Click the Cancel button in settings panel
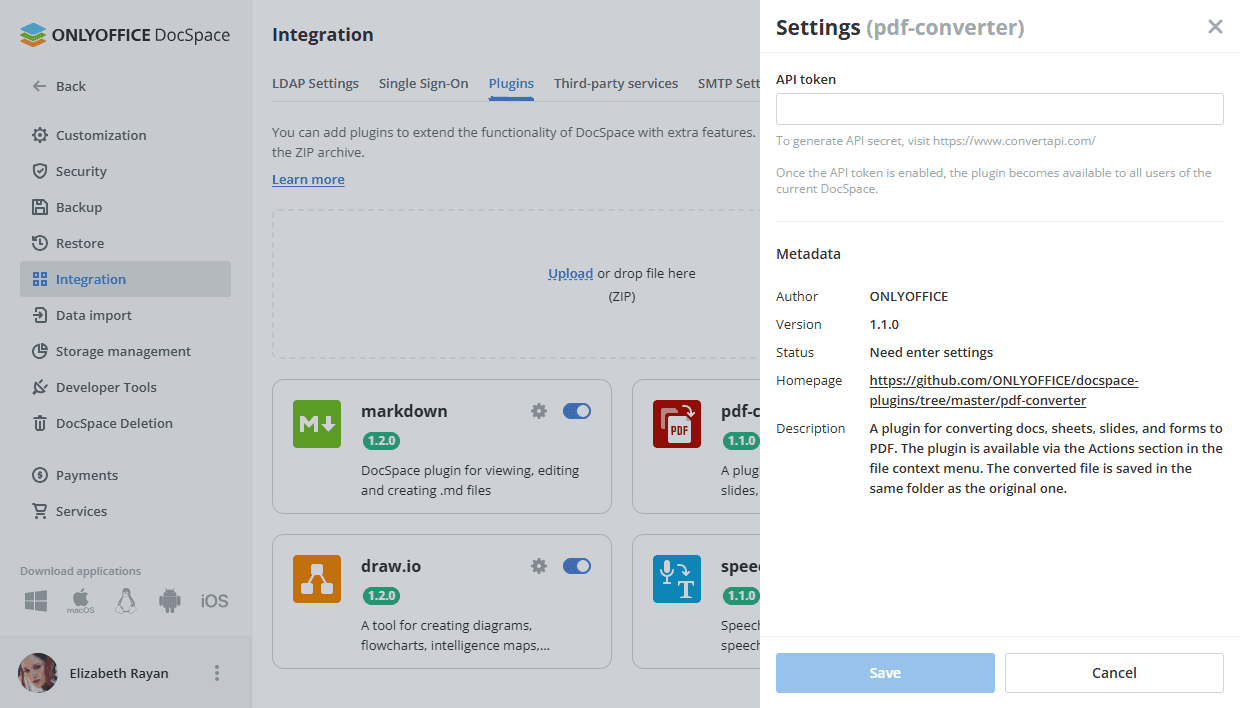Image resolution: width=1240 pixels, height=708 pixels. 1114,673
